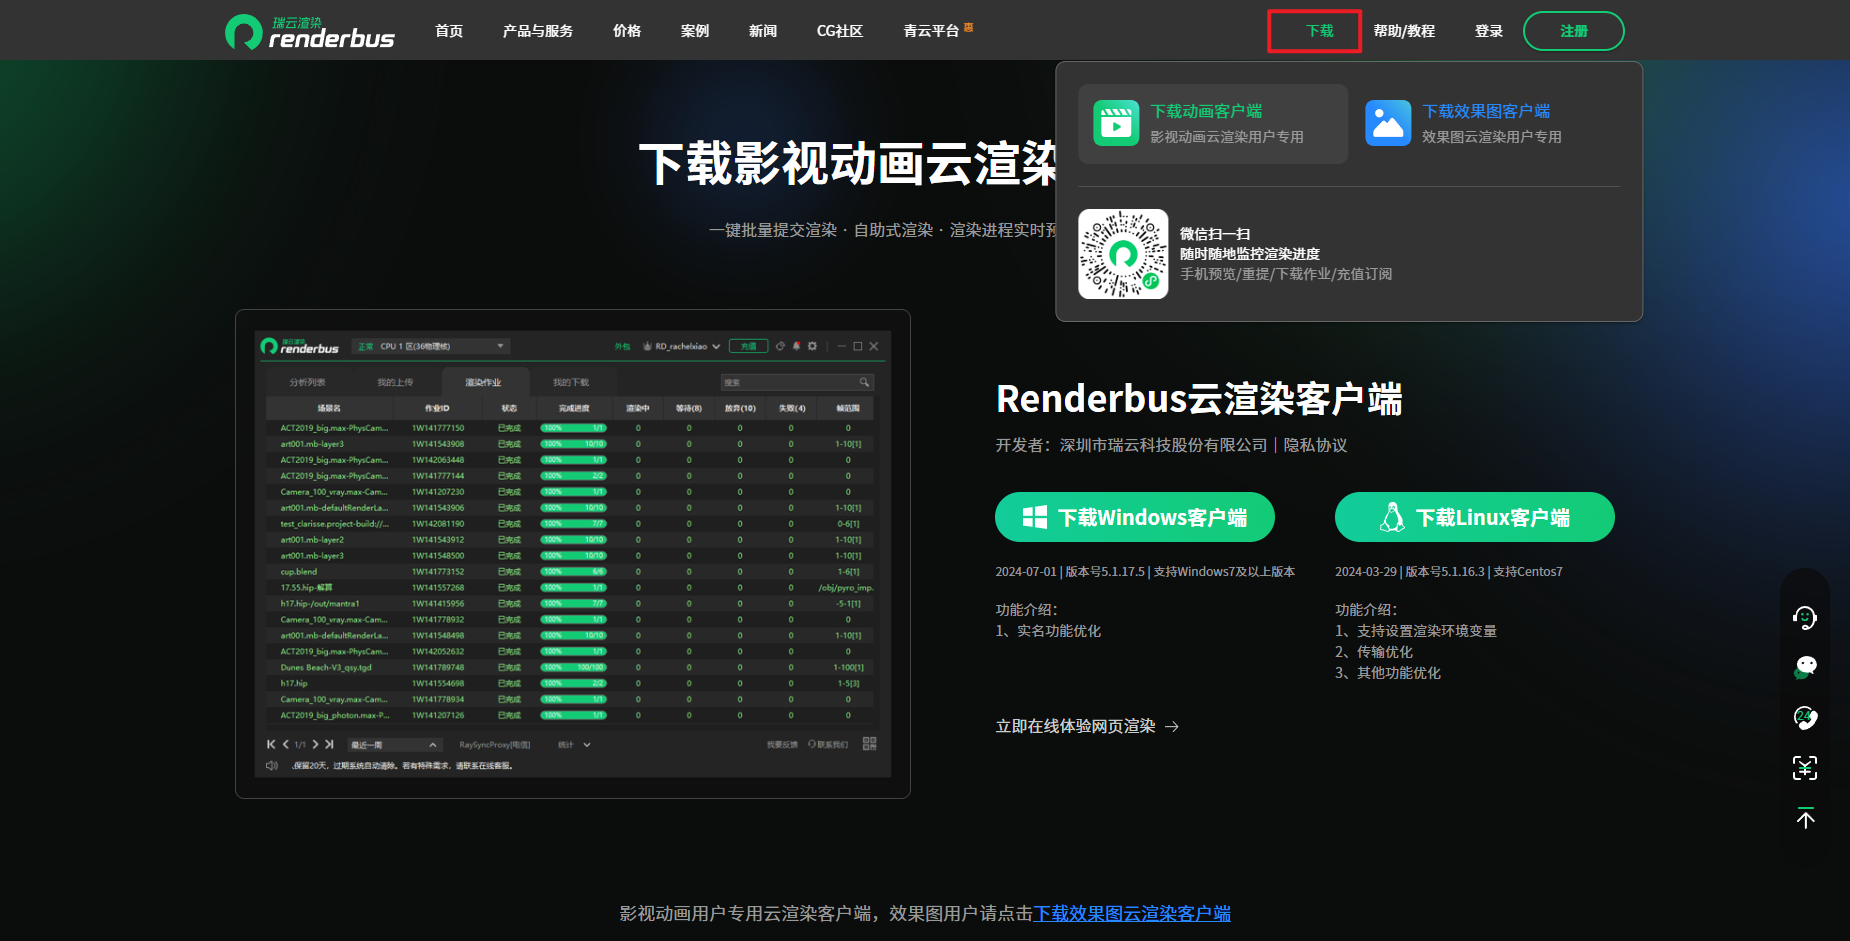Click the text 随时随地监控渲染进度
This screenshot has height=941, width=1850.
pos(1250,254)
